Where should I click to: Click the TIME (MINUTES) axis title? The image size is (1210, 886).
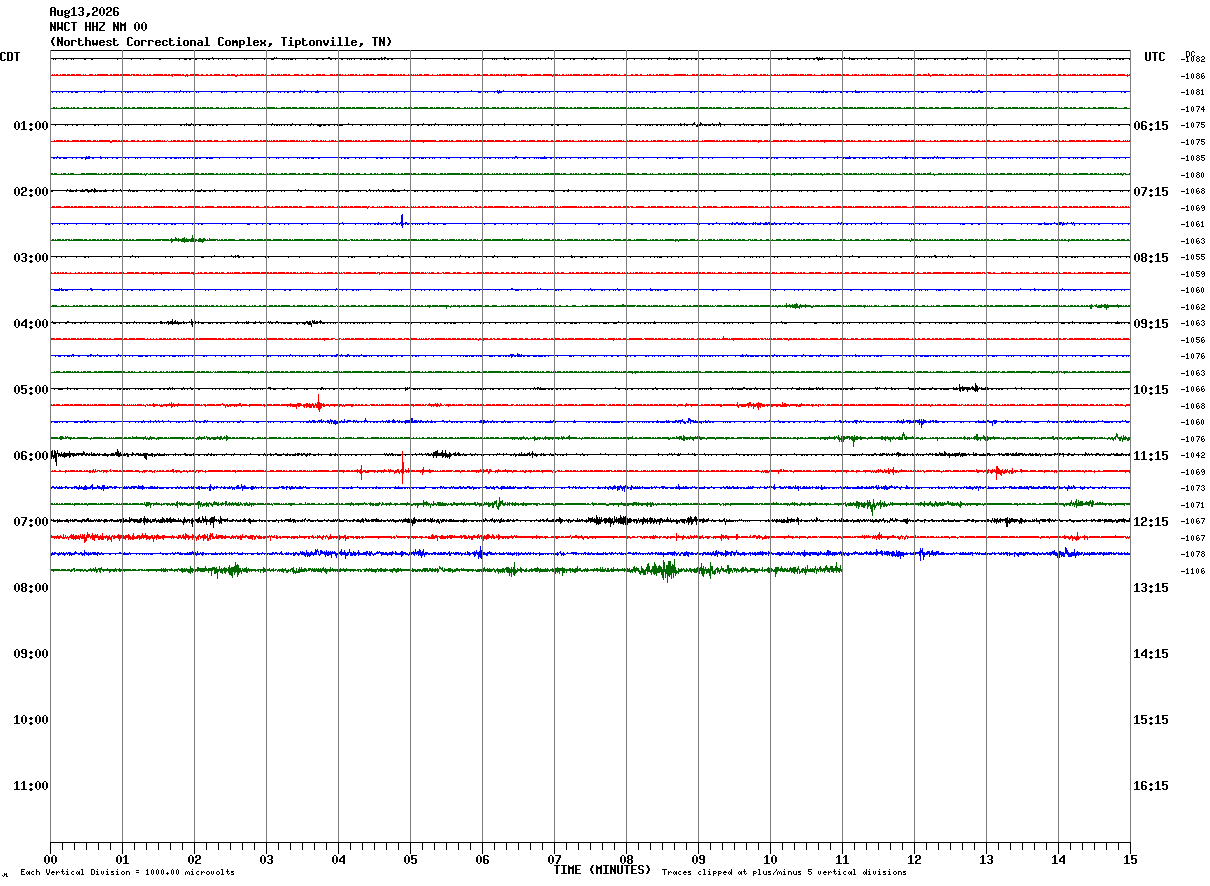(x=602, y=870)
